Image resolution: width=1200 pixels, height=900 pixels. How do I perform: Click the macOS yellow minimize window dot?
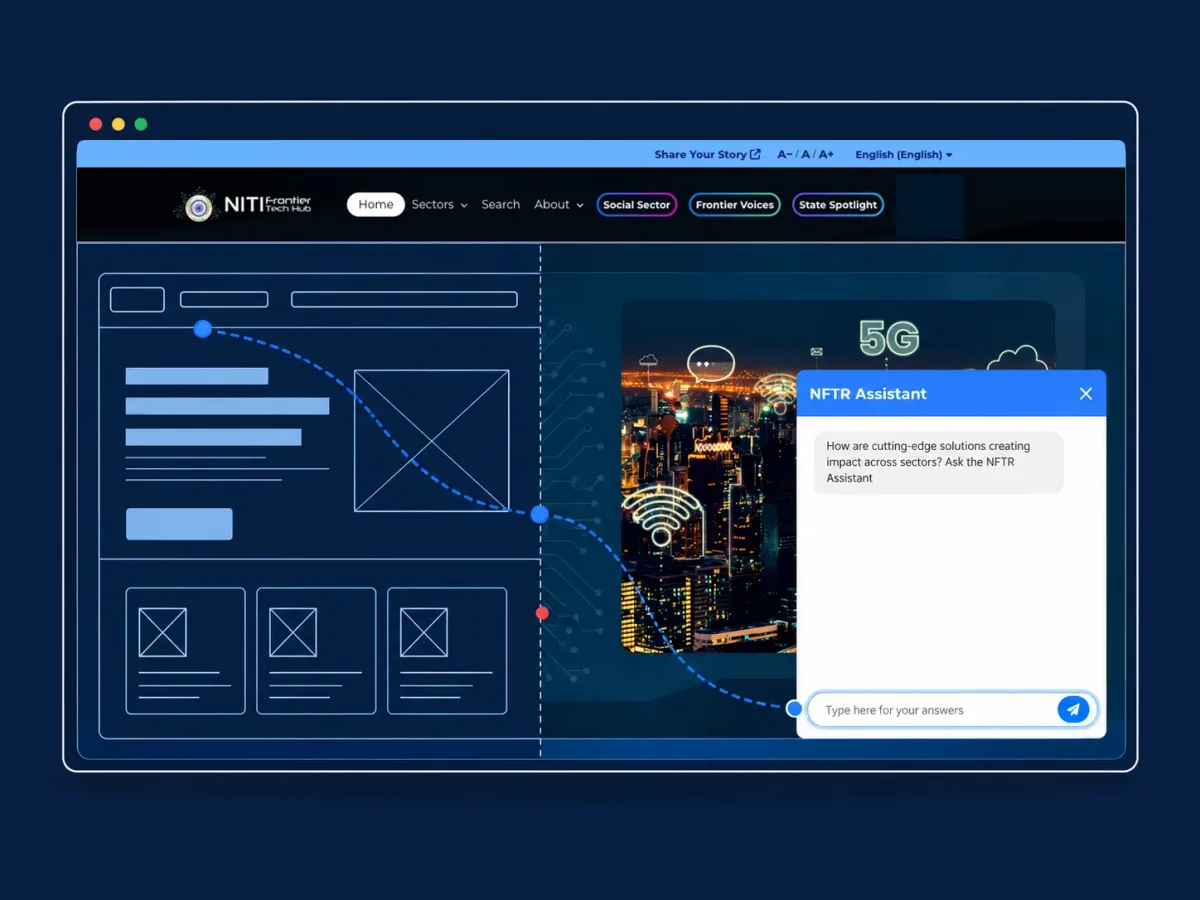pyautogui.click(x=118, y=124)
